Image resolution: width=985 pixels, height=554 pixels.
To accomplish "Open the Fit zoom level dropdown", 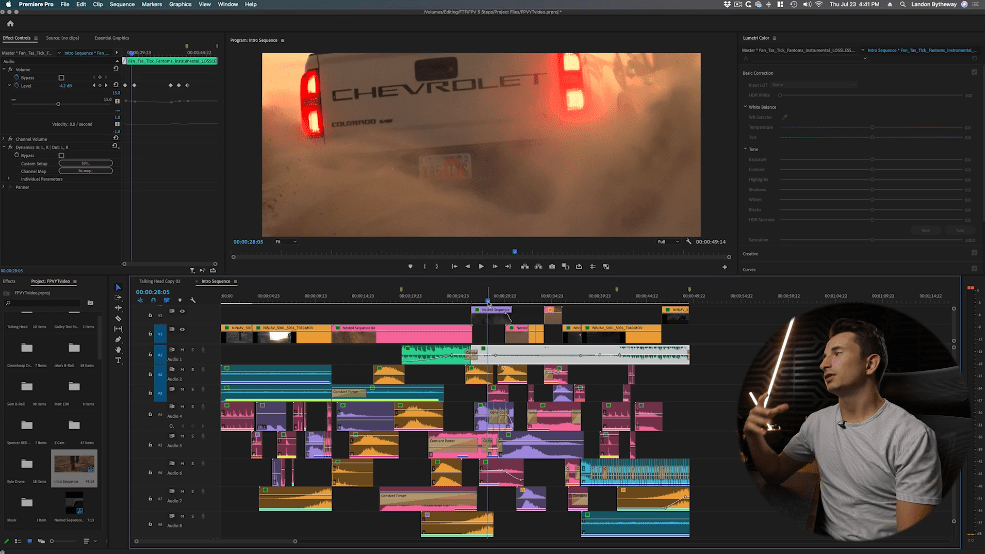I will 287,241.
